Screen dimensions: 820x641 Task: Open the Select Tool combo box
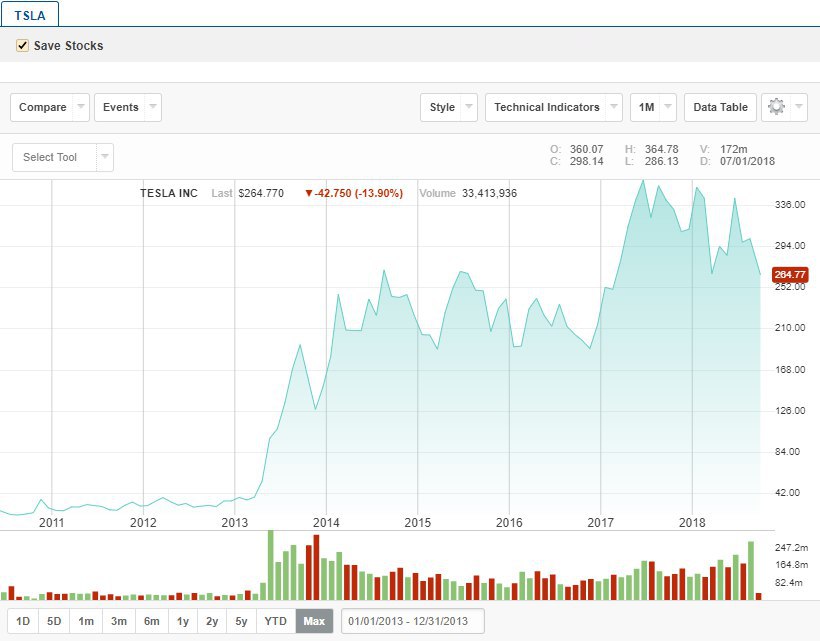tap(62, 157)
